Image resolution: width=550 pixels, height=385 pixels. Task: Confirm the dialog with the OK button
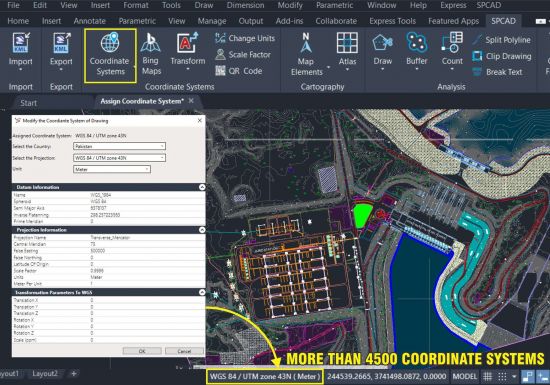pos(142,351)
